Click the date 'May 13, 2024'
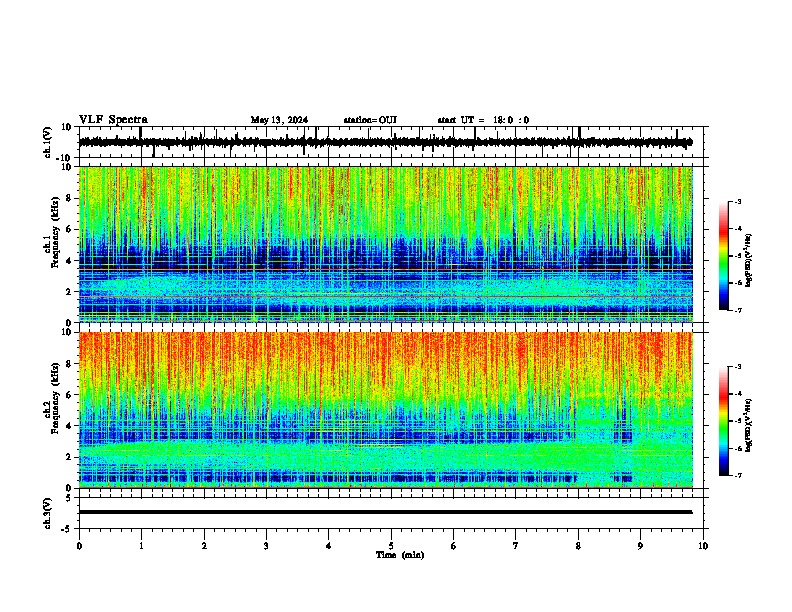This screenshot has height=612, width=792. coord(279,120)
